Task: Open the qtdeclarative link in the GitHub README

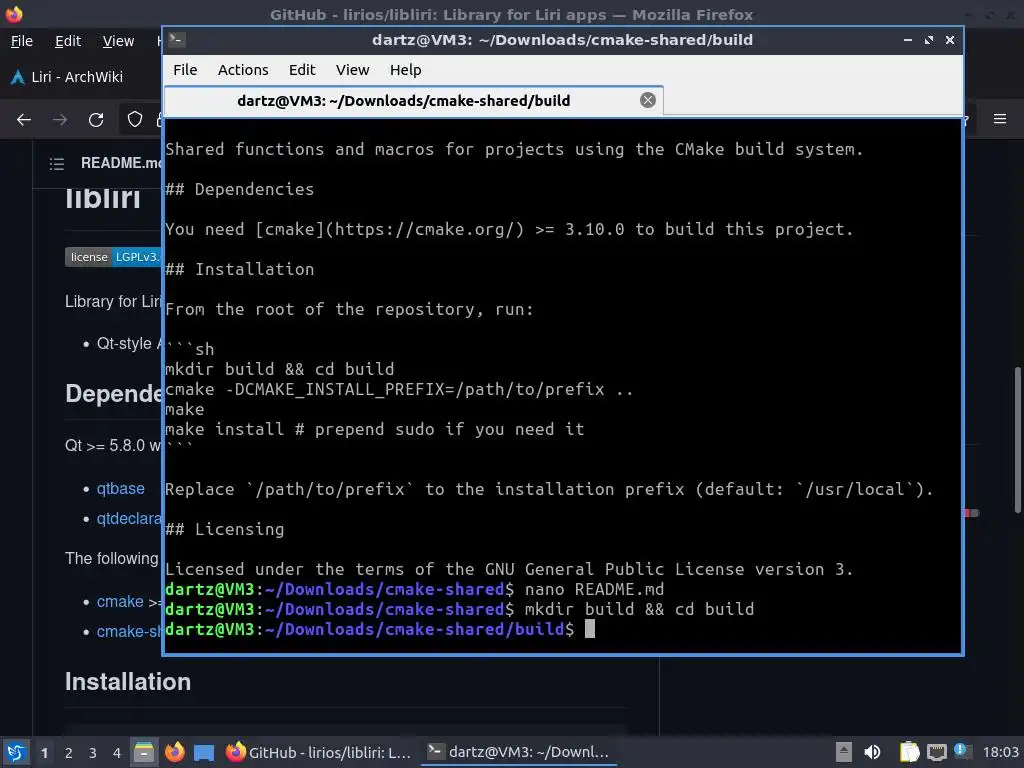Action: [129, 519]
